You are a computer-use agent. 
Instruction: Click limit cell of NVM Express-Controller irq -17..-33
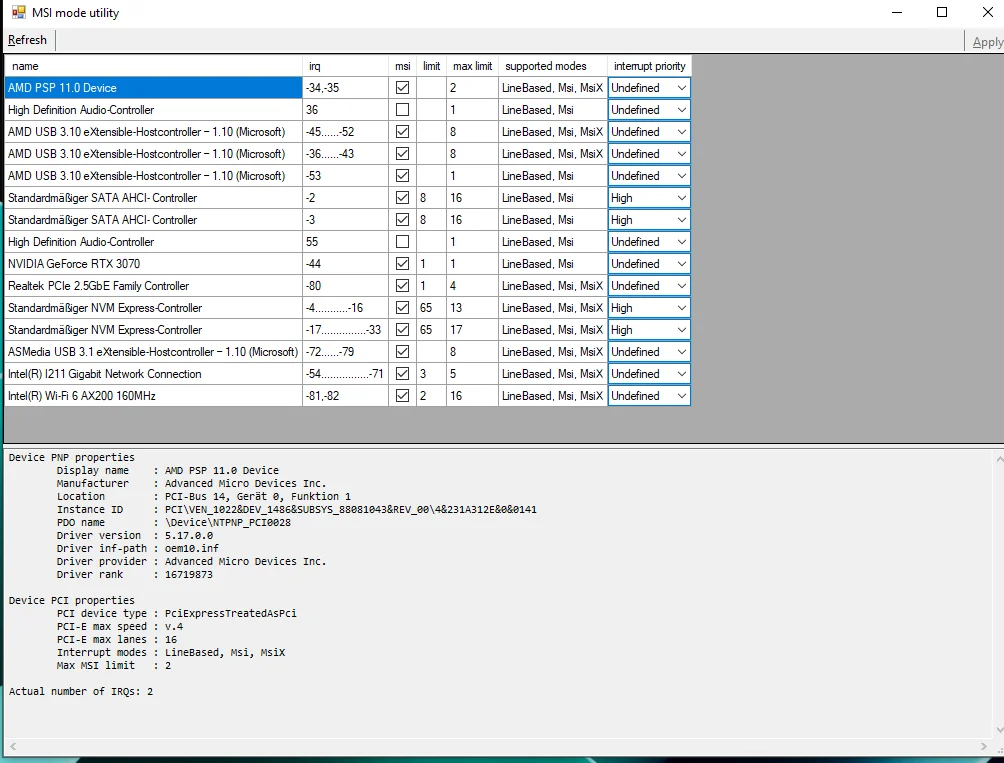tap(431, 330)
